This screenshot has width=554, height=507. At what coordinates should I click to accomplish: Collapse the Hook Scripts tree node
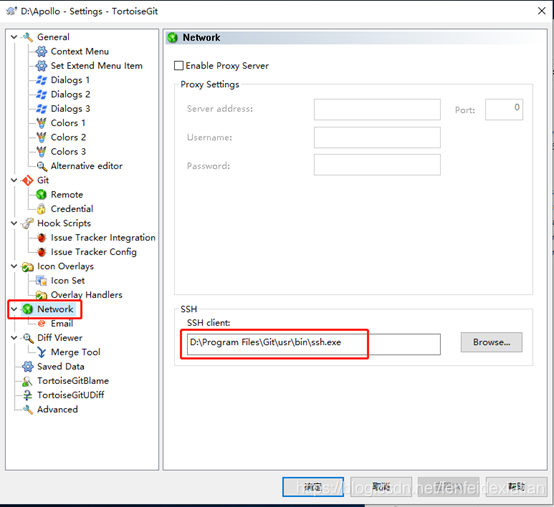(x=14, y=223)
